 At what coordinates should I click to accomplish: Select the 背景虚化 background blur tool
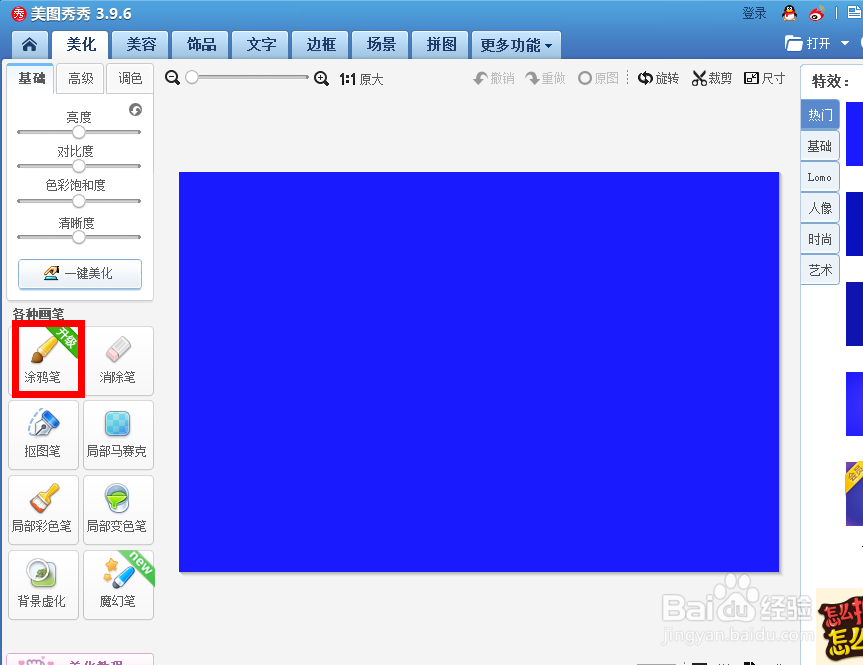click(x=43, y=585)
